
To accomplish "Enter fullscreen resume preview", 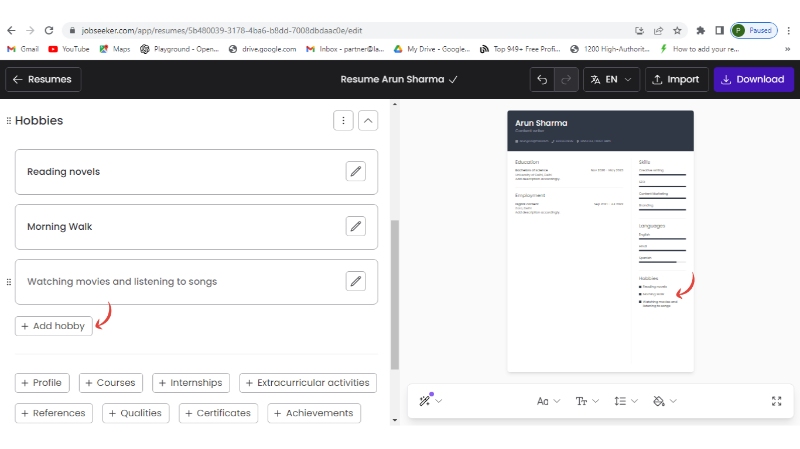I will click(x=777, y=401).
